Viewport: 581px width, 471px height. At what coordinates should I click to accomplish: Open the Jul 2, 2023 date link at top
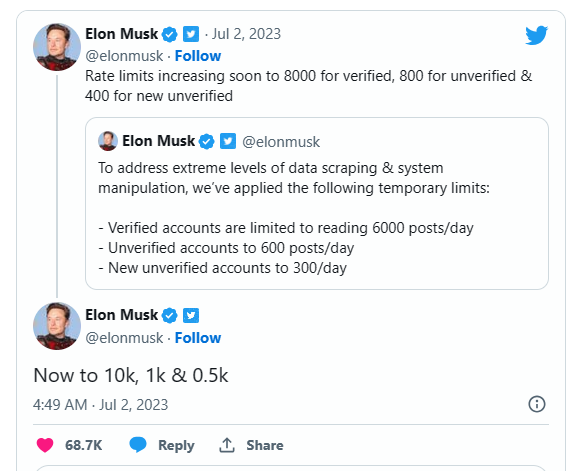click(x=246, y=34)
